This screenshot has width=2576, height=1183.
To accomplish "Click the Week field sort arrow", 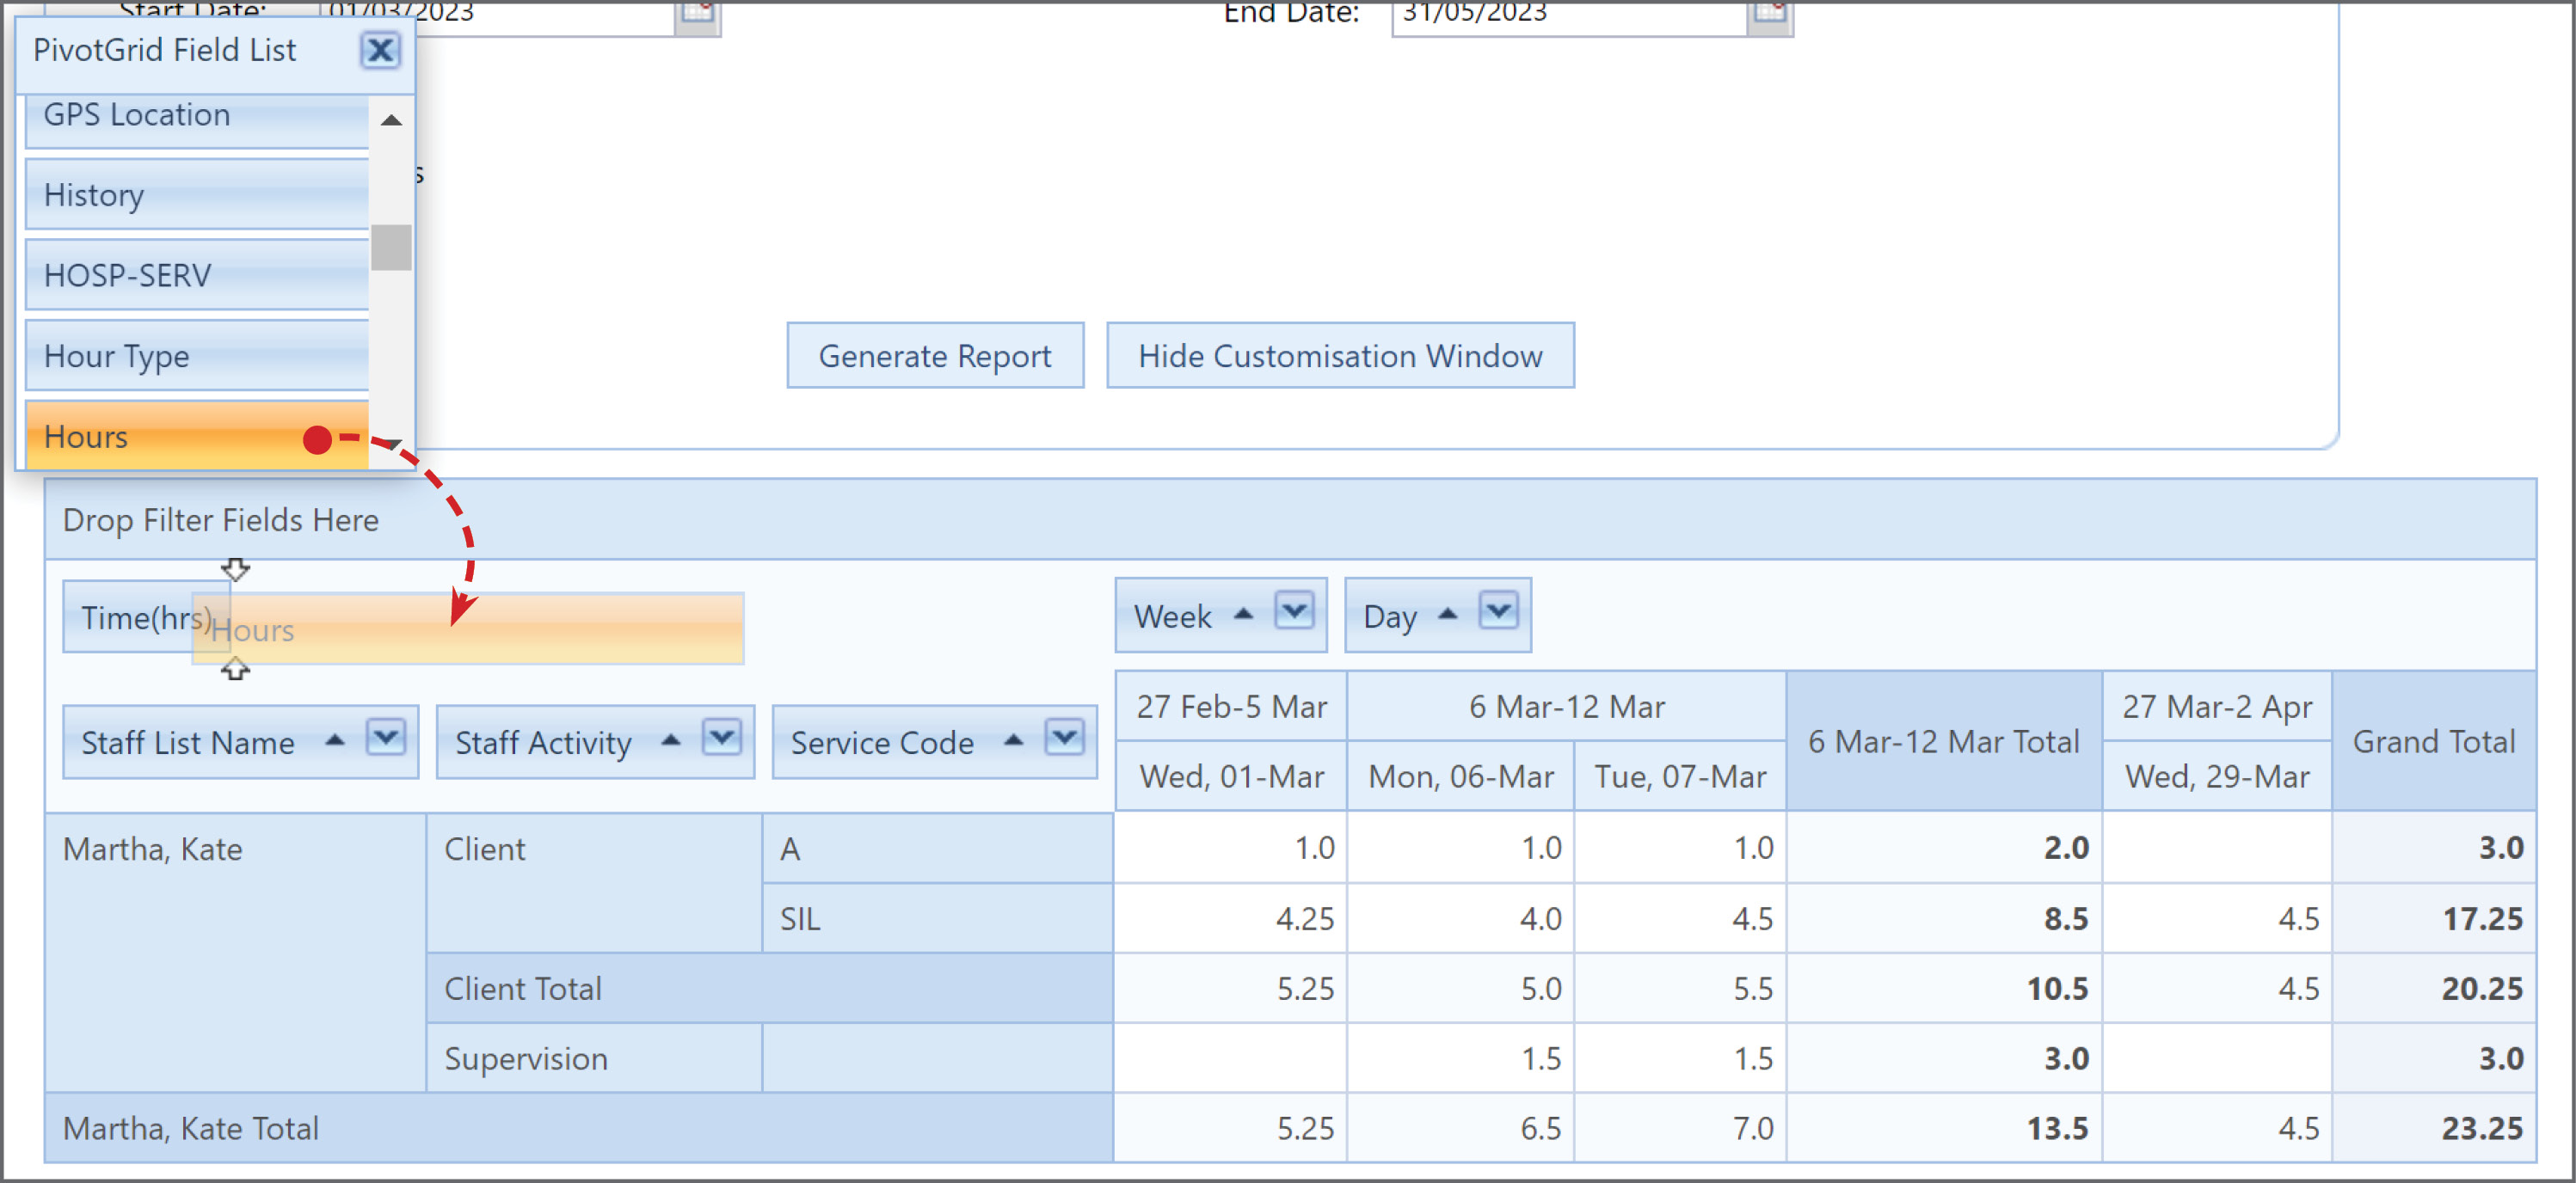I will coord(1243,614).
